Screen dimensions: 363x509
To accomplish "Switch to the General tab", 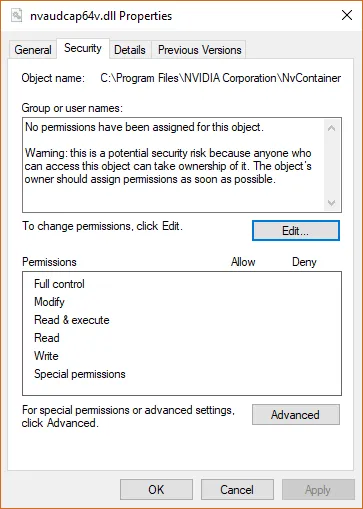I will coord(33,50).
